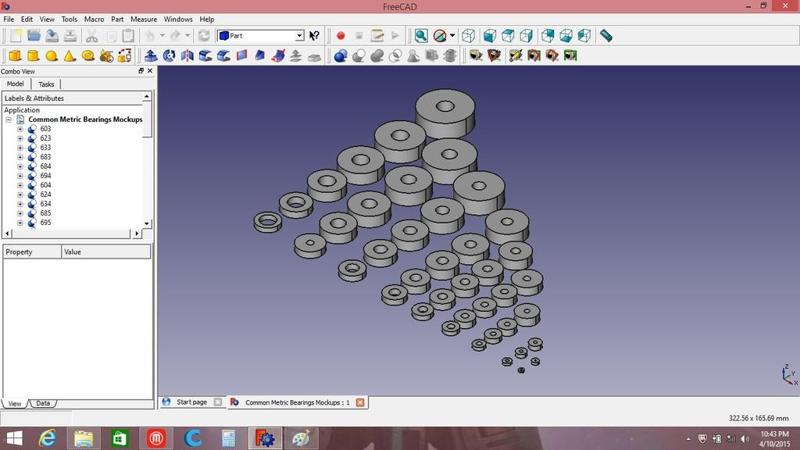Open the macros dialog notepad icon
This screenshot has width=800, height=450.
tap(377, 36)
